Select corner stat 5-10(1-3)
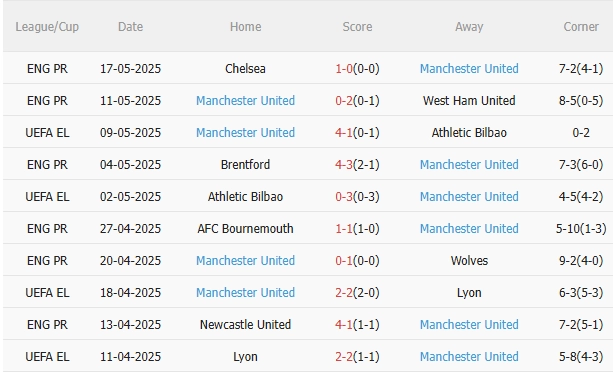Image resolution: width=613 pixels, height=375 pixels. pyautogui.click(x=581, y=229)
